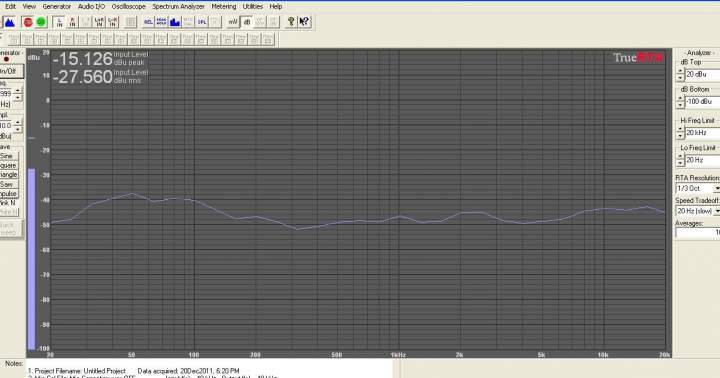
Task: Open the RTA Resolution 1/3 Oct dropdown
Action: pos(698,188)
